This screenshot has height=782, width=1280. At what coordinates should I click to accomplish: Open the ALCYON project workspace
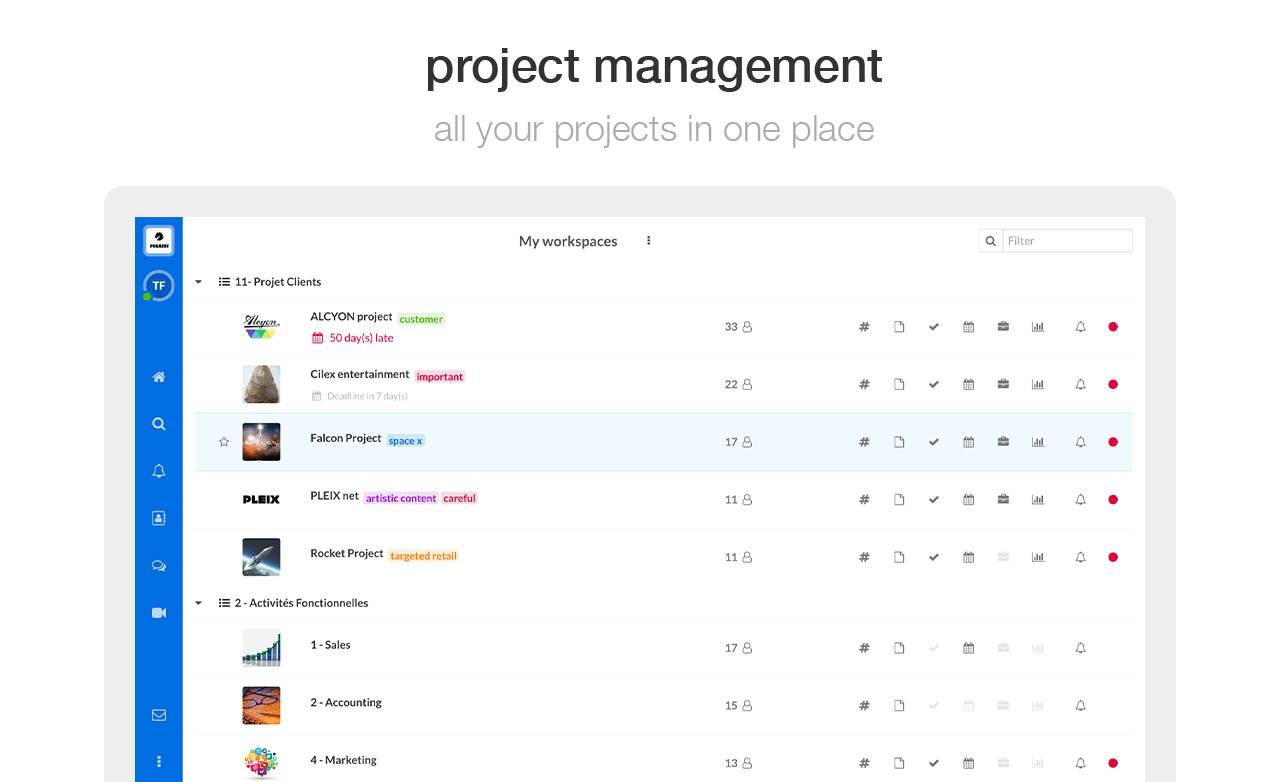(351, 317)
